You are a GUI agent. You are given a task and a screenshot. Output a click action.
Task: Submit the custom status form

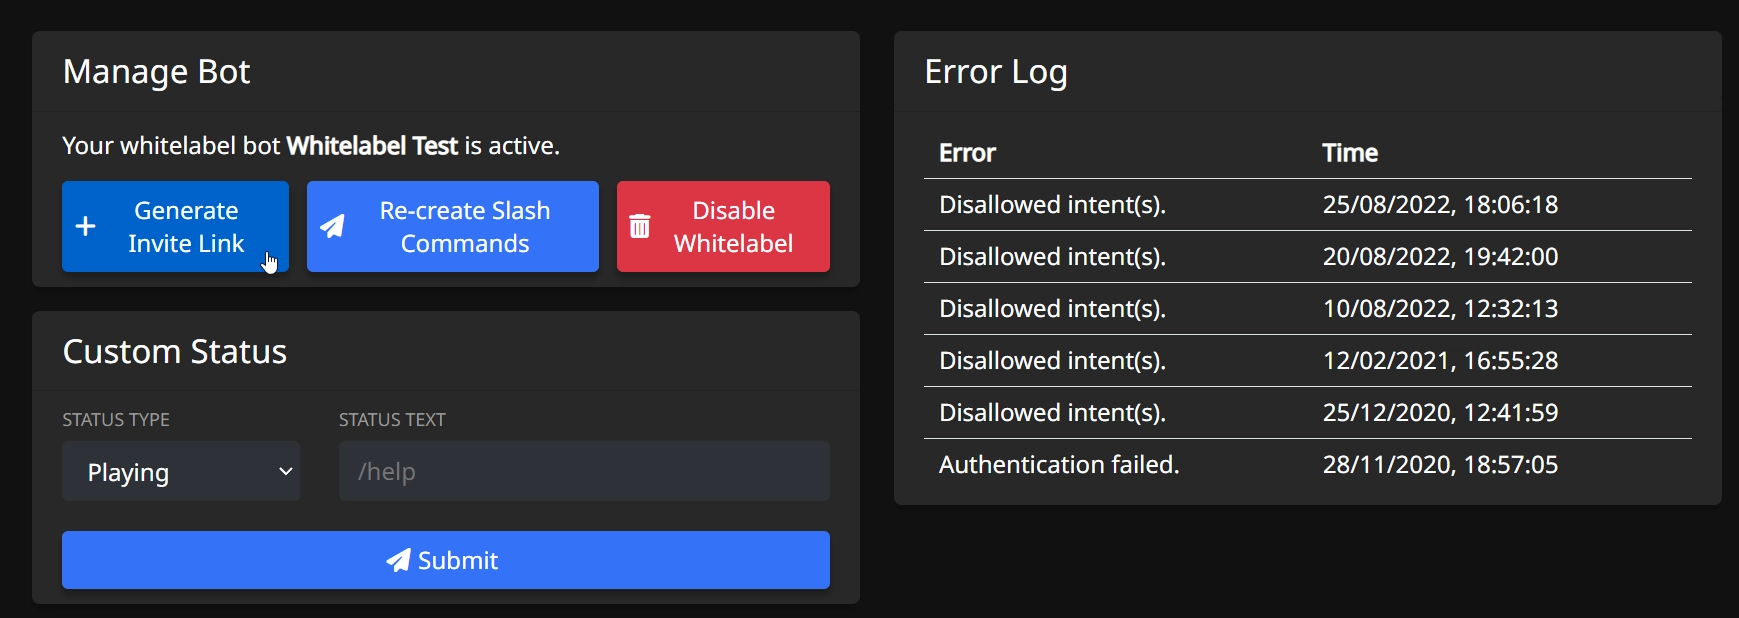coord(445,560)
